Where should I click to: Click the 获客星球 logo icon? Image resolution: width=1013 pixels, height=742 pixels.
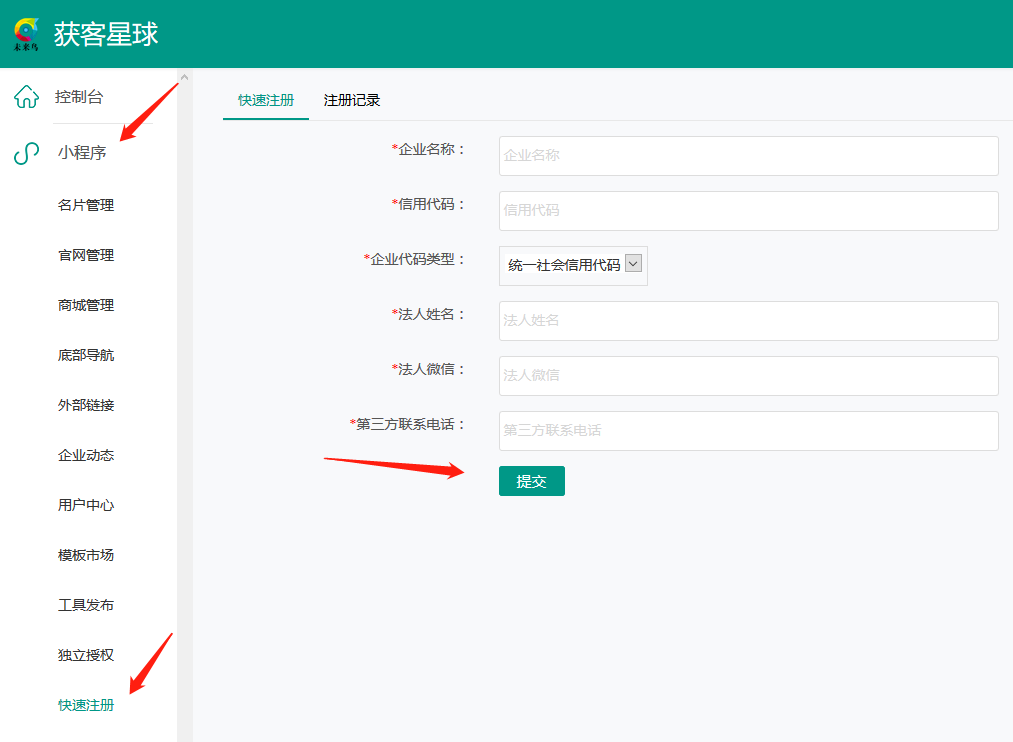(x=27, y=34)
